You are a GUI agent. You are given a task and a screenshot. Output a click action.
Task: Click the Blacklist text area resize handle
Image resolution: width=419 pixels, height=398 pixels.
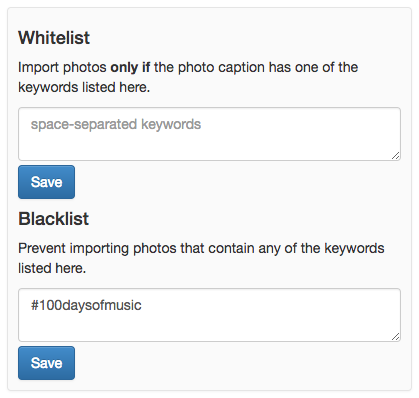coord(395,337)
